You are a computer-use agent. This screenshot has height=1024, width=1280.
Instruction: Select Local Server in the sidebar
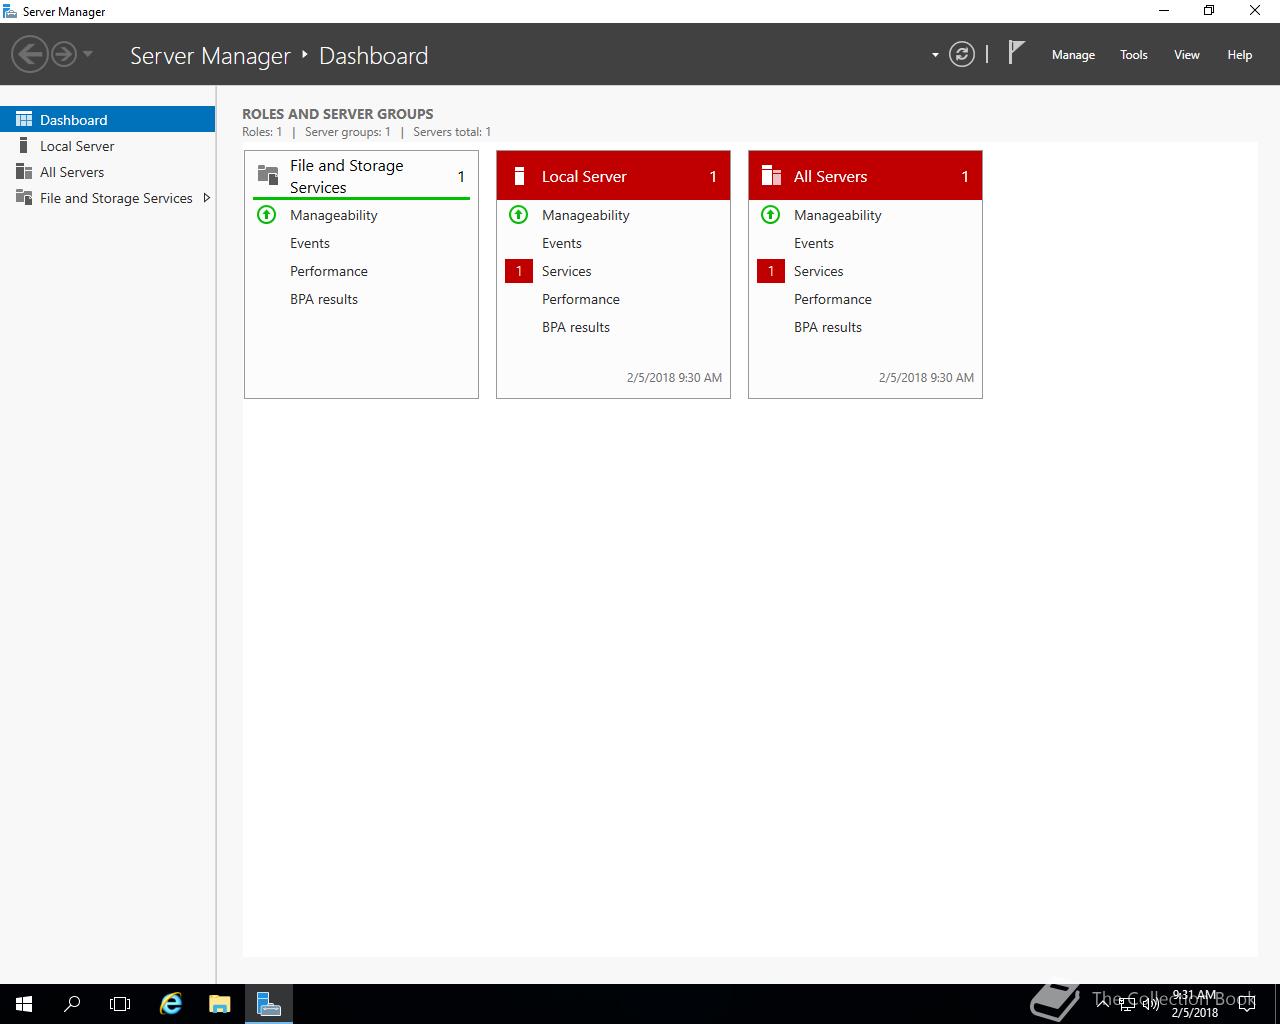pyautogui.click(x=77, y=146)
